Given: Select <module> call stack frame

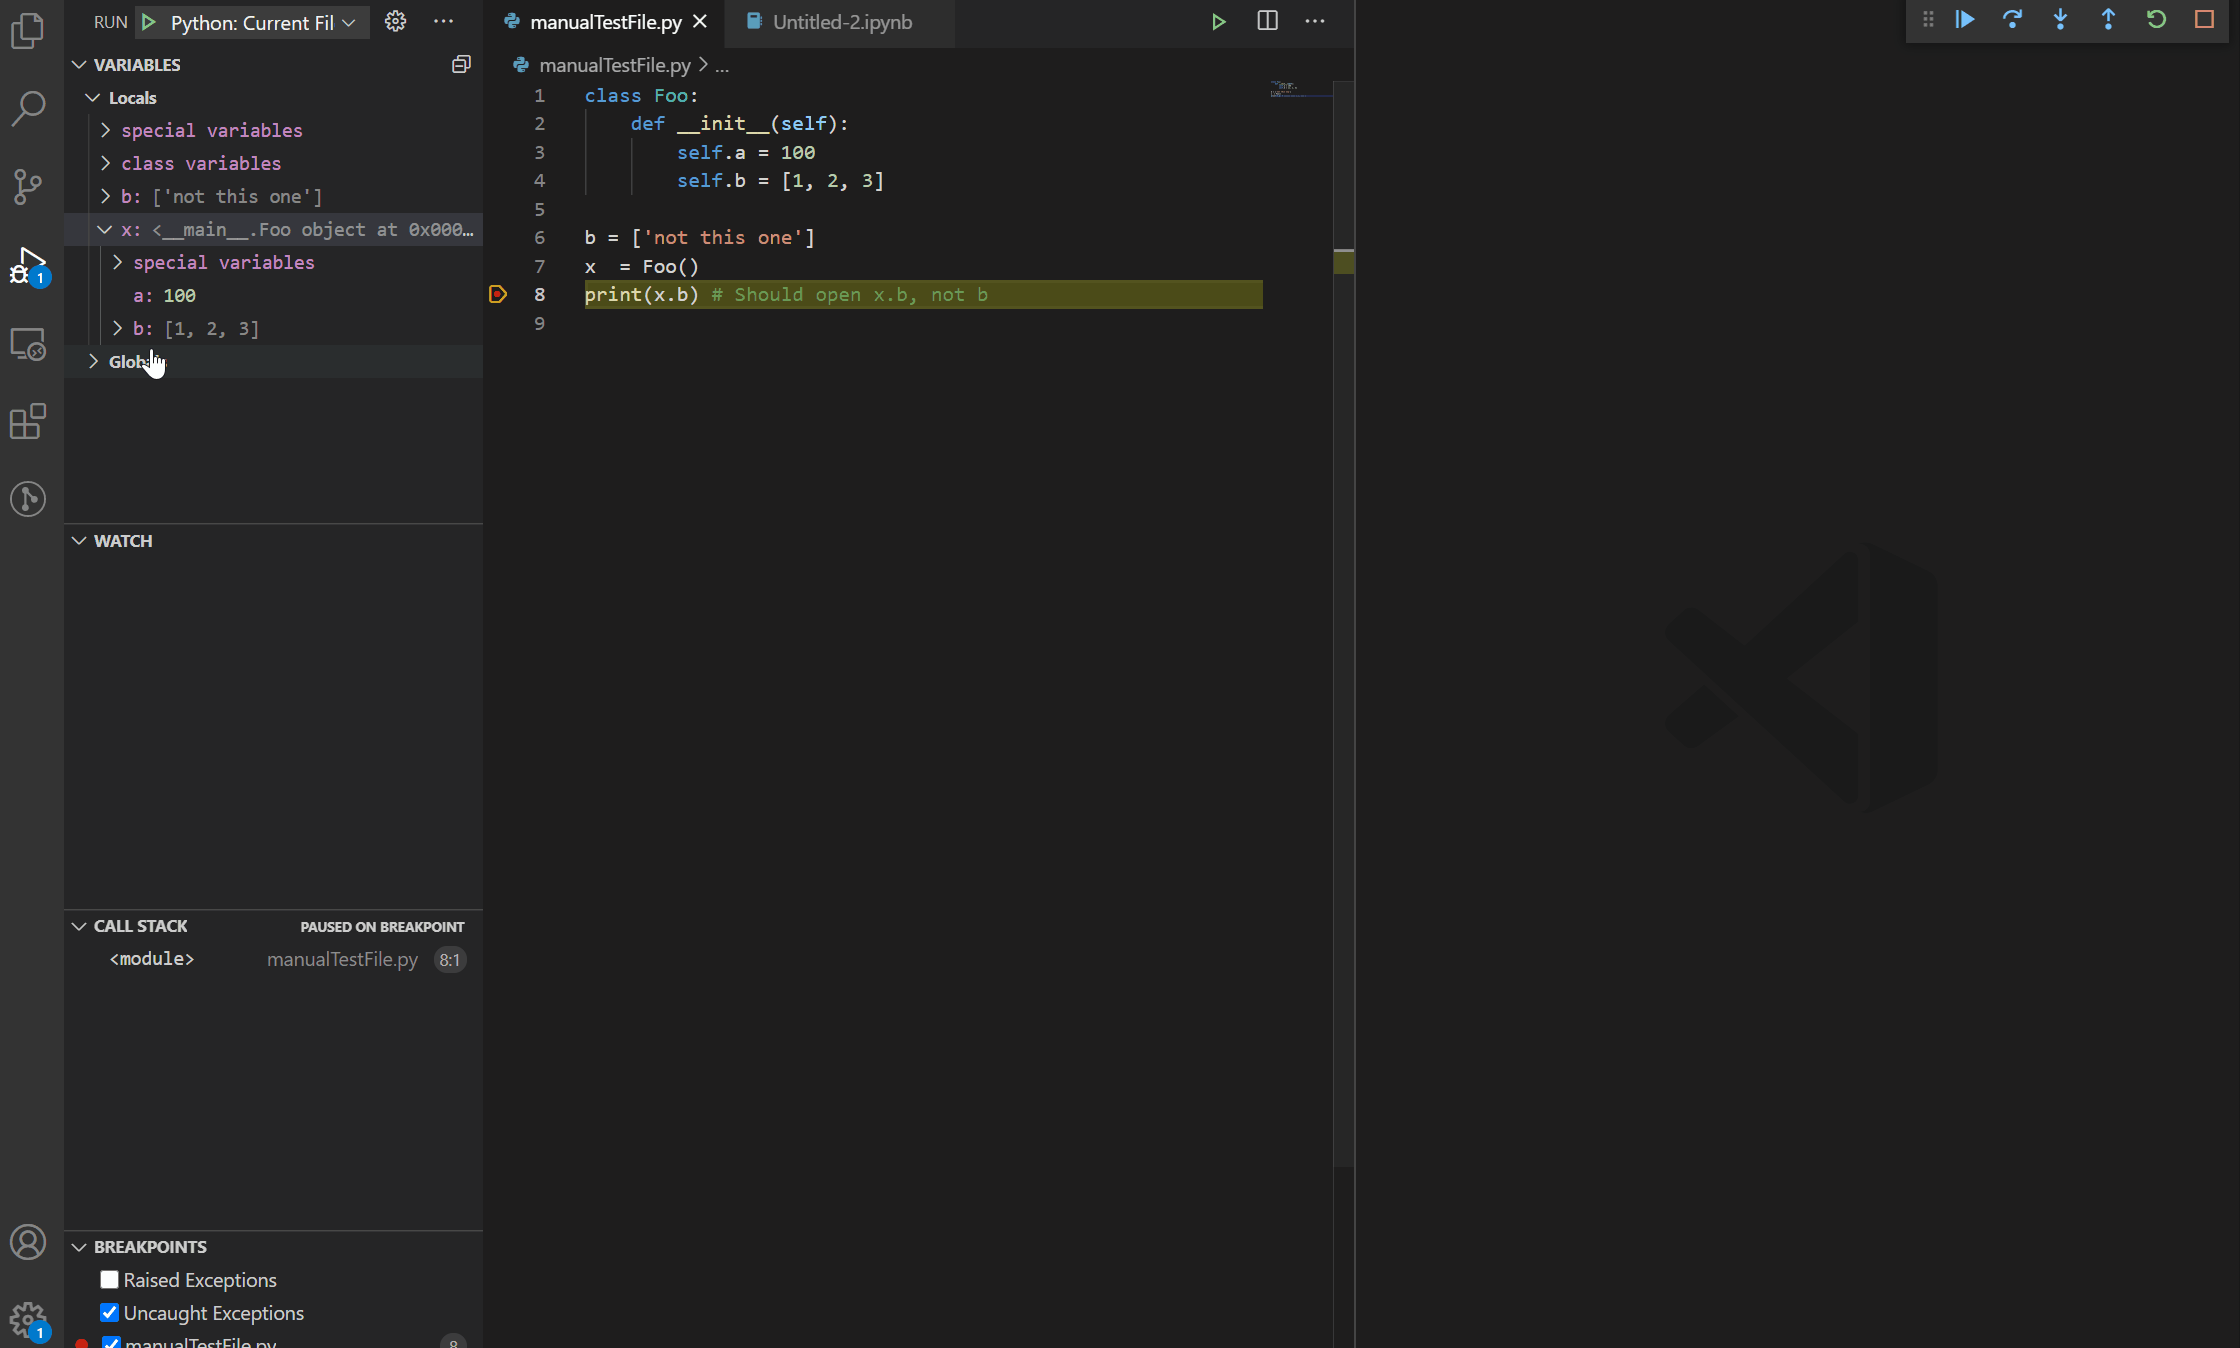Looking at the screenshot, I should (274, 959).
